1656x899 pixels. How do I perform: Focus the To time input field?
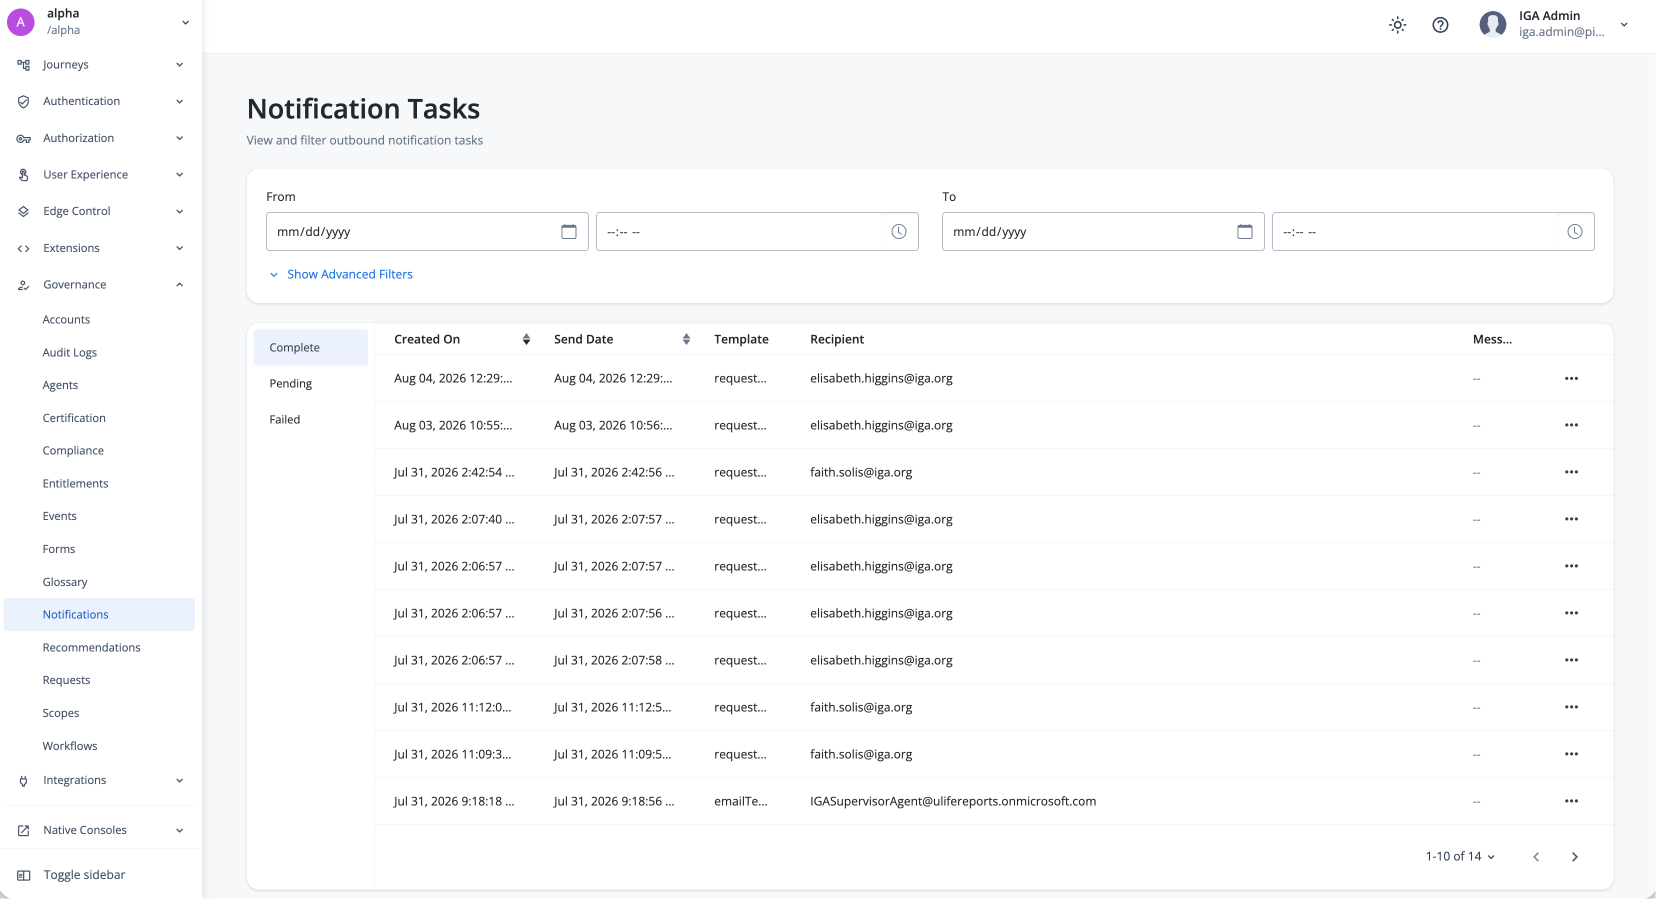tap(1433, 232)
